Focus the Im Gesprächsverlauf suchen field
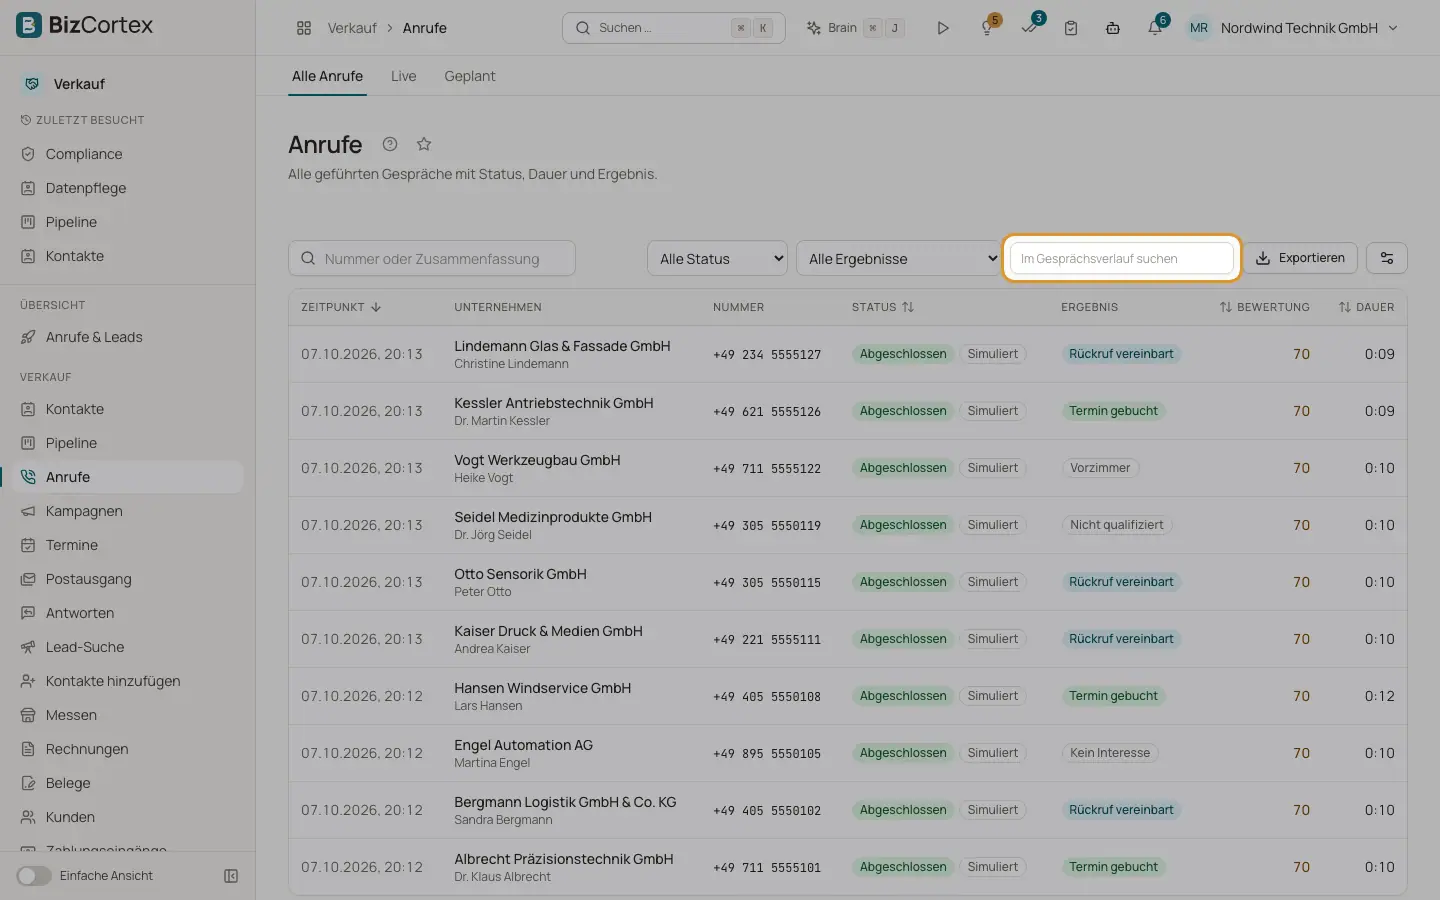Image resolution: width=1440 pixels, height=900 pixels. pyautogui.click(x=1122, y=258)
